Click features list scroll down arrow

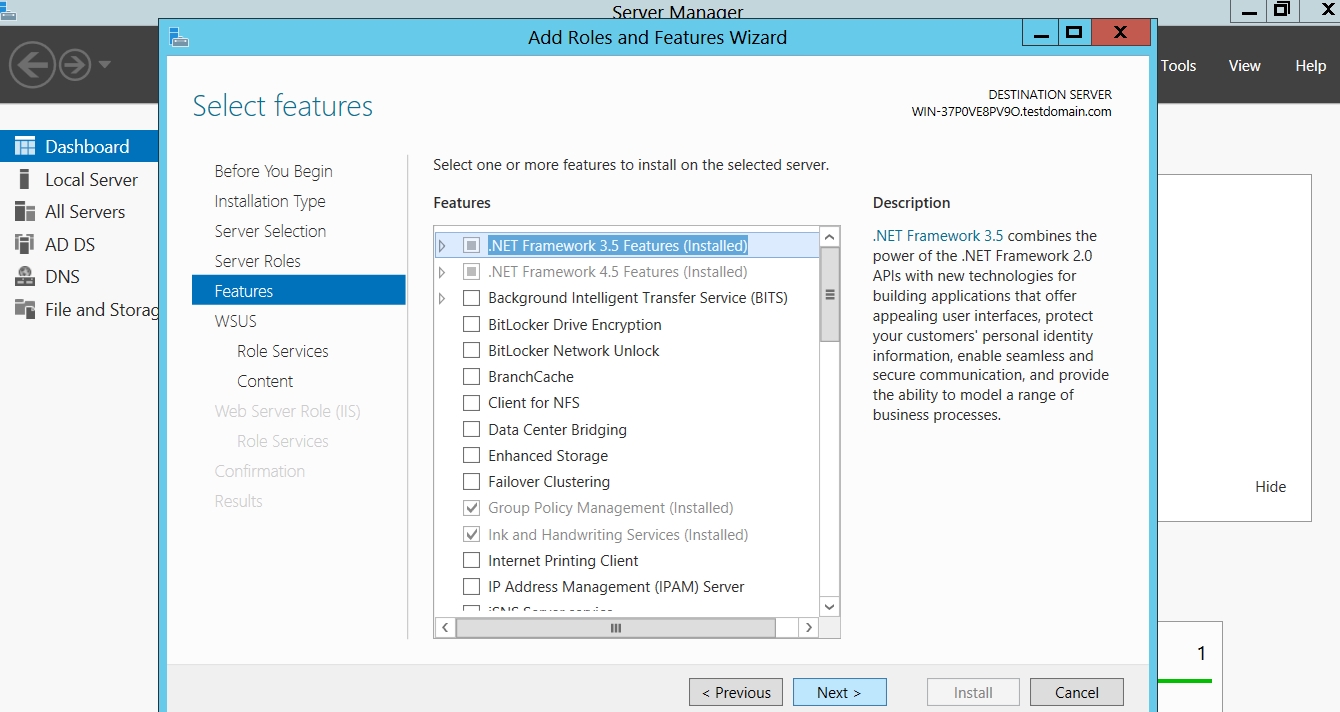pos(829,606)
